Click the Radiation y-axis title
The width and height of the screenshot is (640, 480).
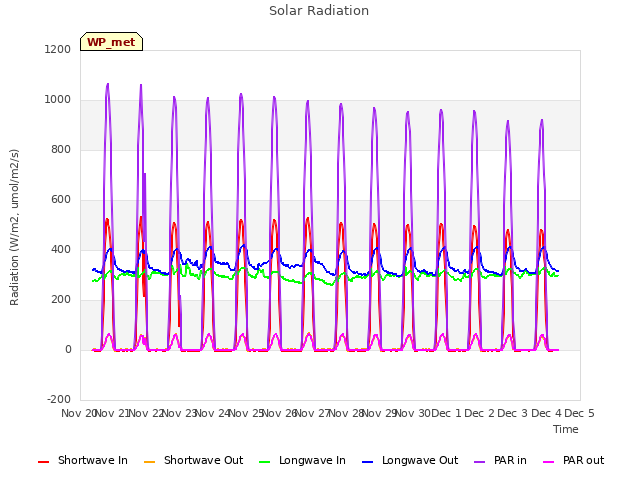point(14,227)
